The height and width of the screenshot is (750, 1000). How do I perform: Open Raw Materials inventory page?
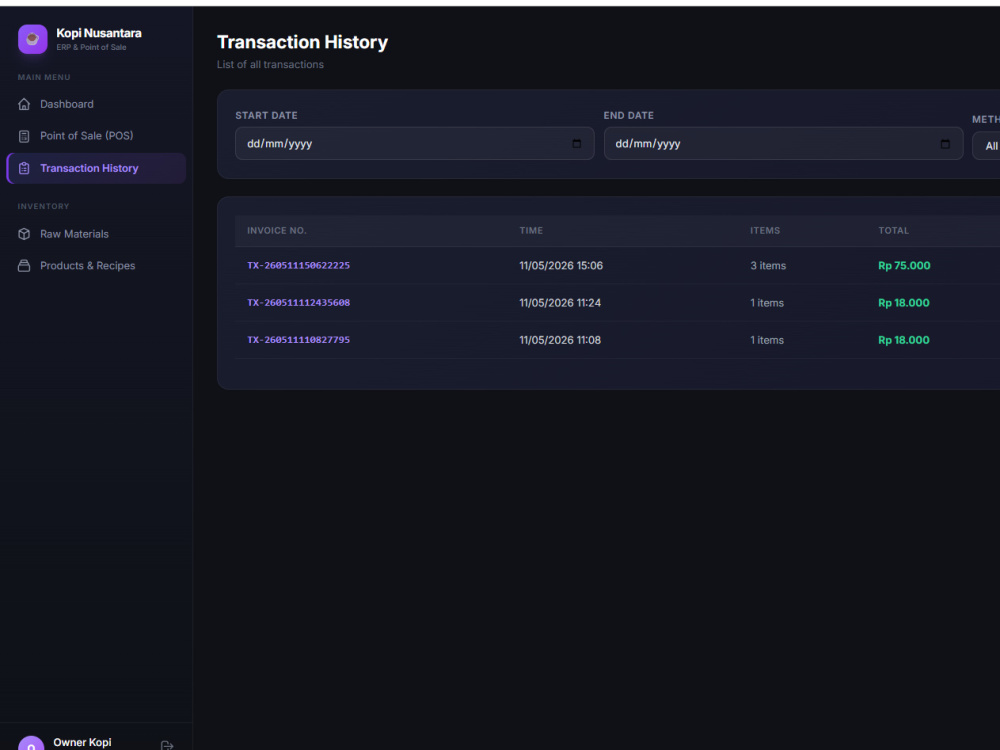[x=96, y=234]
